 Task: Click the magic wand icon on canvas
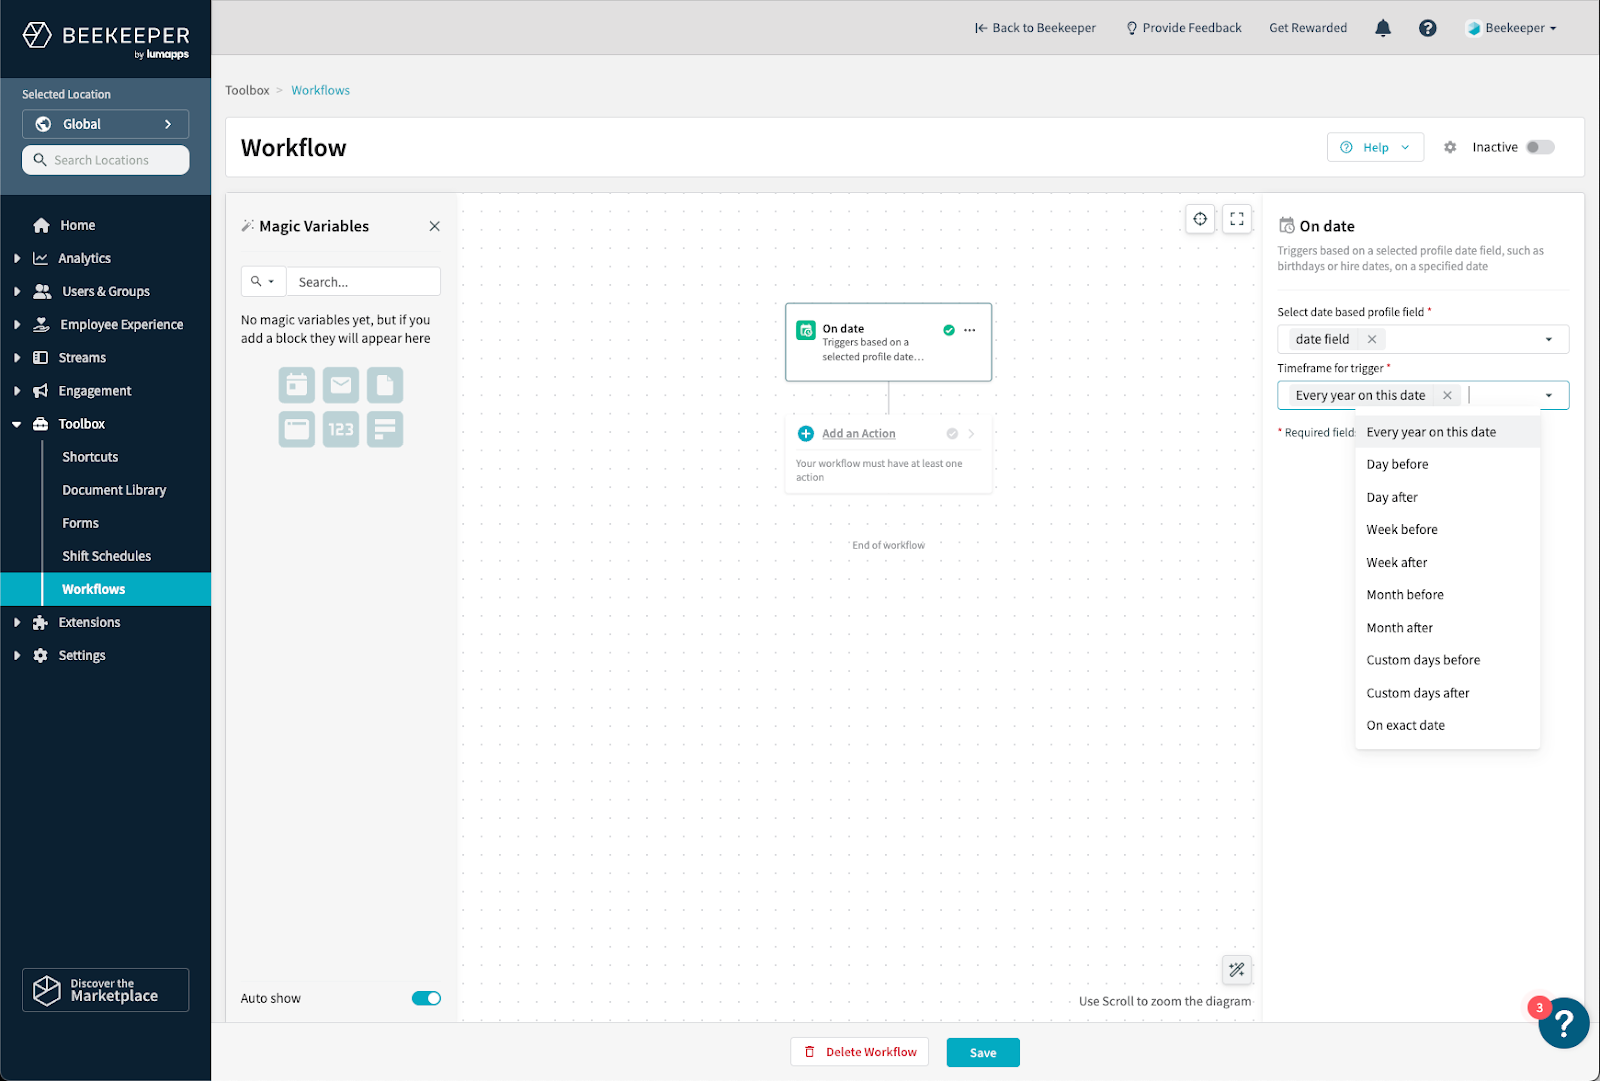pos(1237,969)
